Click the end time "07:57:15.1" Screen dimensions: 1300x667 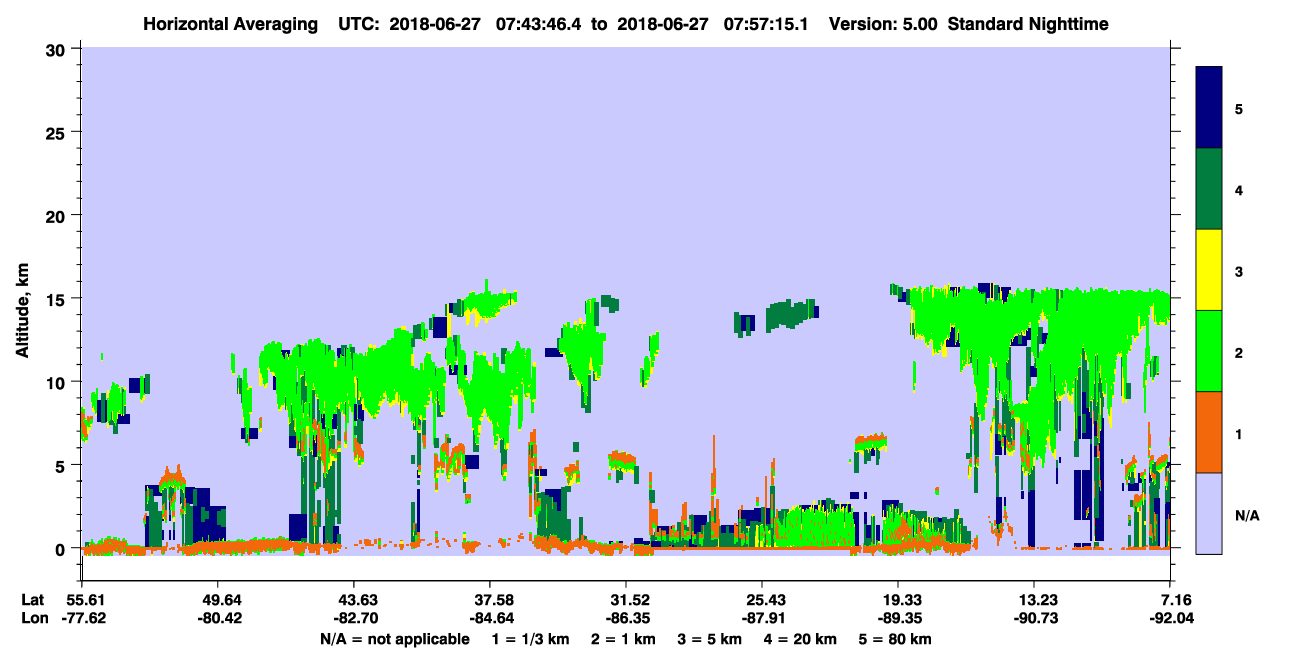point(765,23)
